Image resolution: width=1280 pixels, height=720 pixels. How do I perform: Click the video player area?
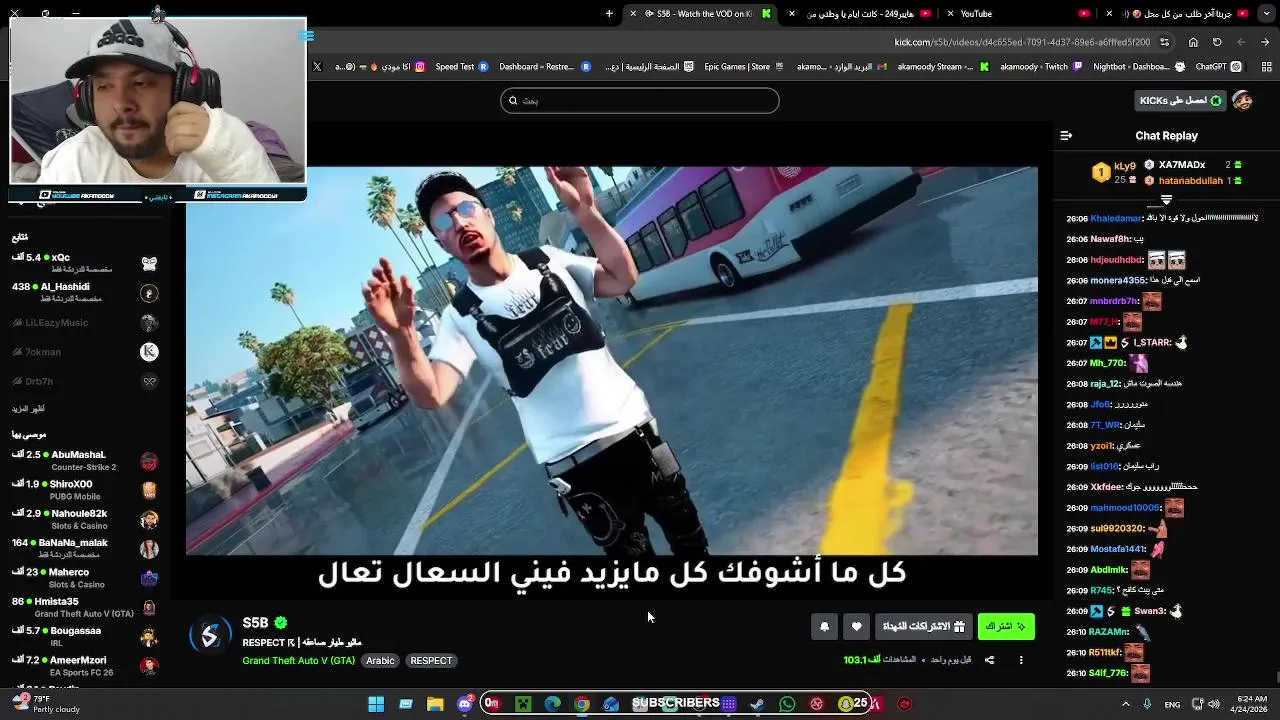pyautogui.click(x=612, y=360)
